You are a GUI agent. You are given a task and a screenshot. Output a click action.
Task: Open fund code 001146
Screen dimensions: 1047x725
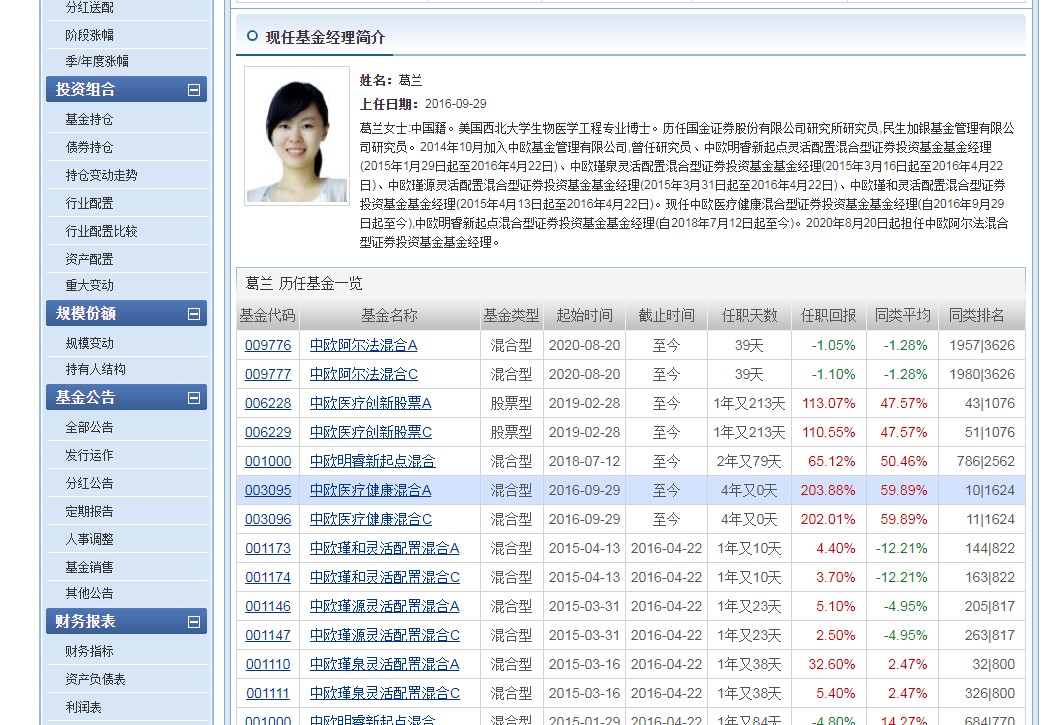point(268,607)
